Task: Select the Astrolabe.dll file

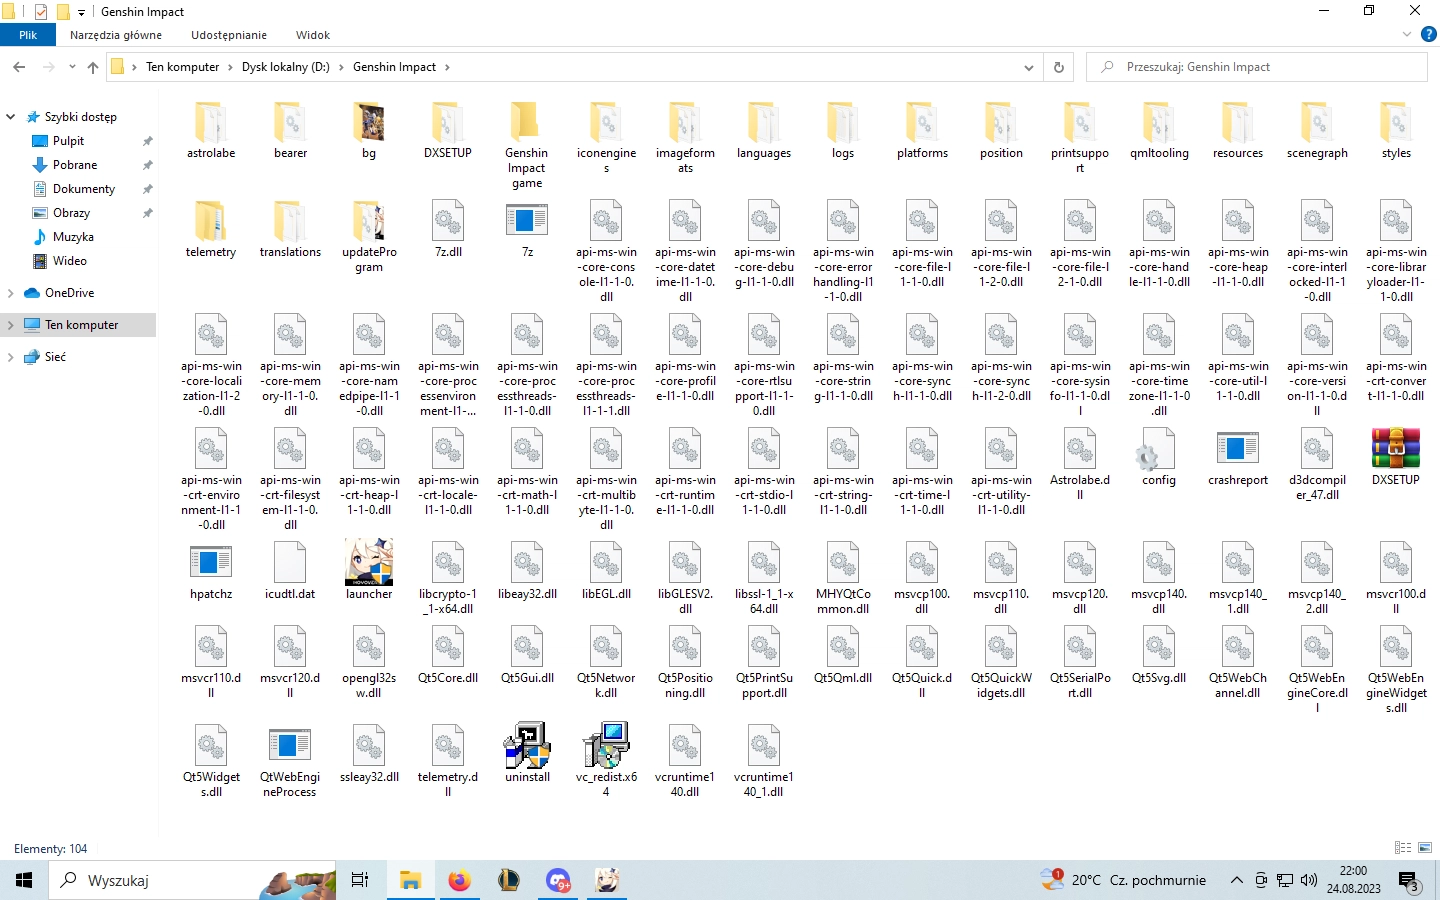Action: (1080, 465)
